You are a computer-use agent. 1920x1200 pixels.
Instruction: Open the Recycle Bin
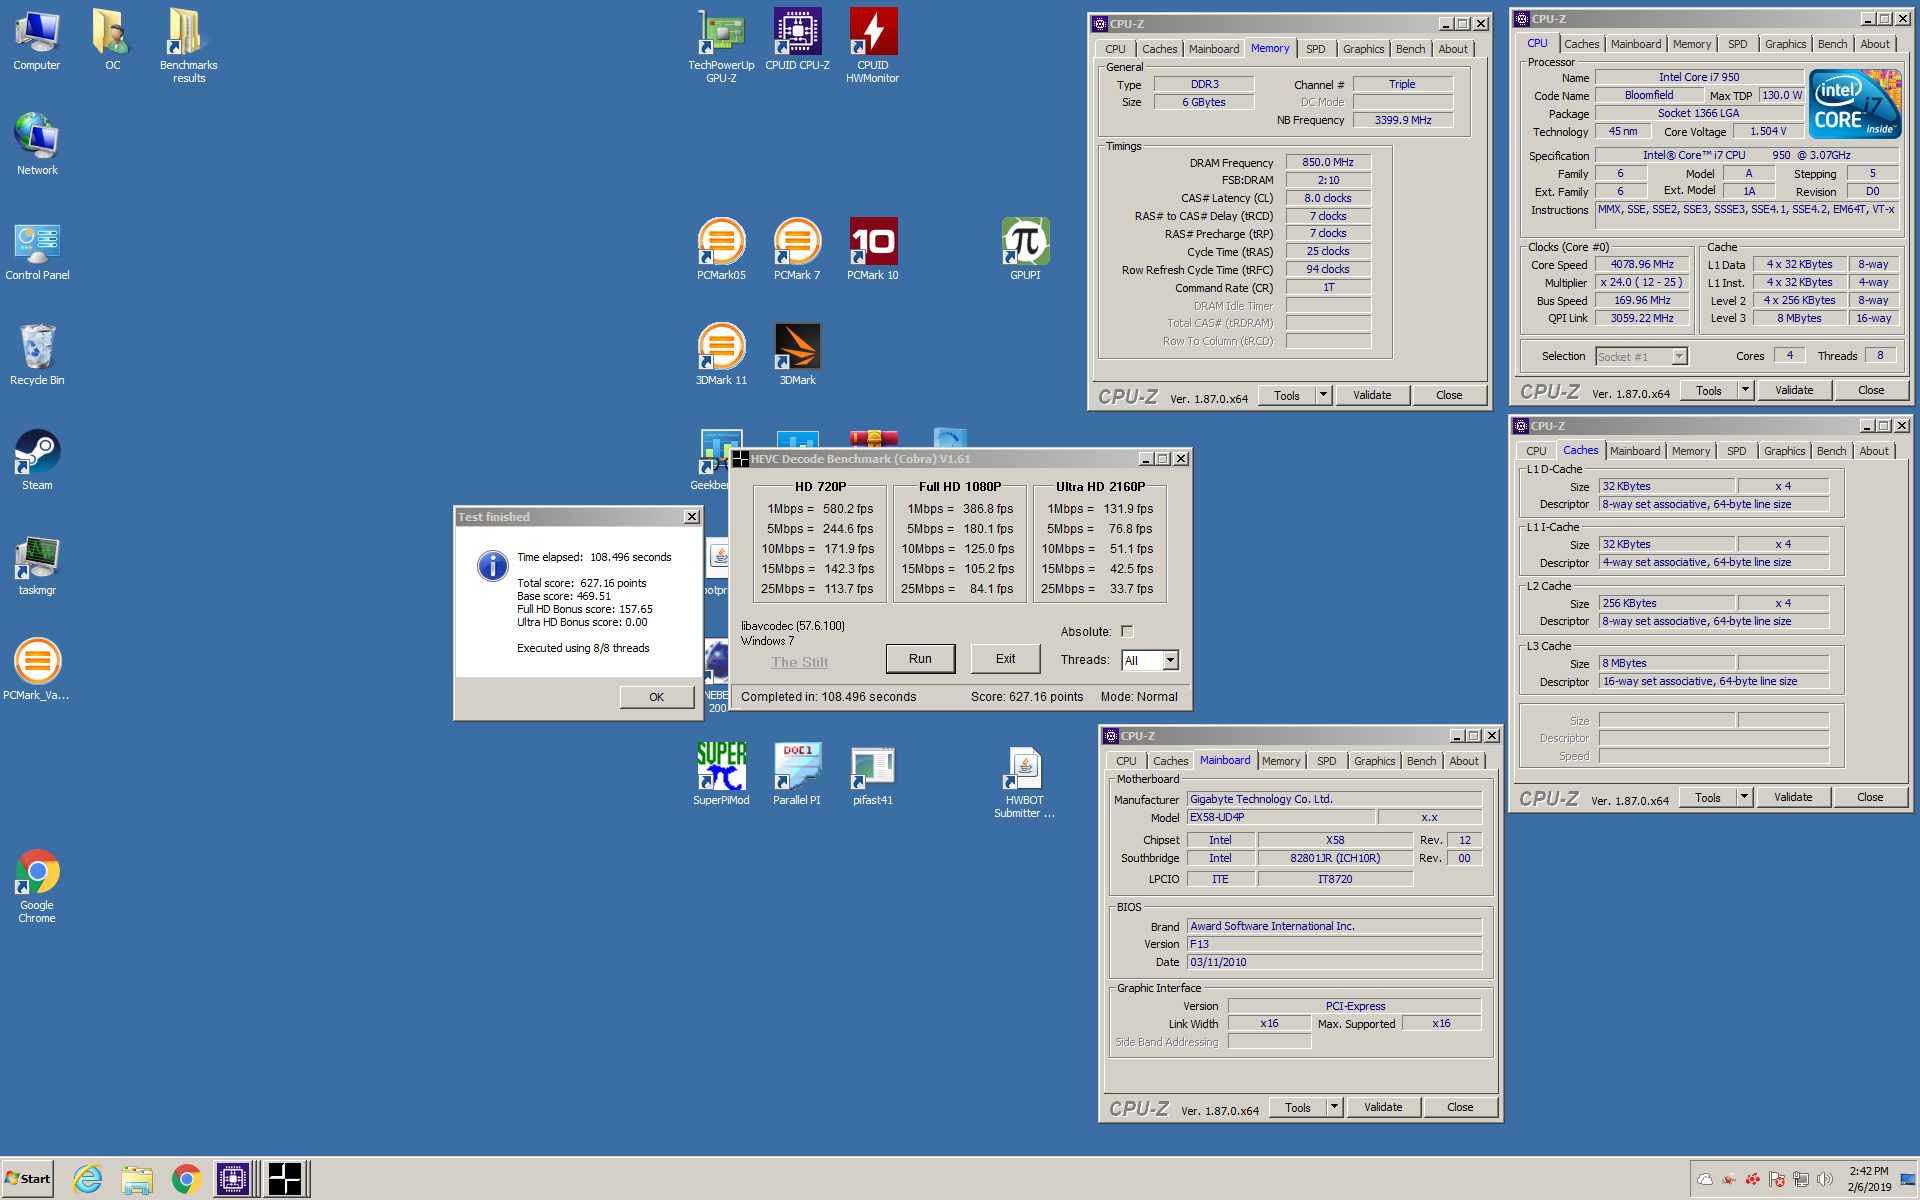click(37, 355)
